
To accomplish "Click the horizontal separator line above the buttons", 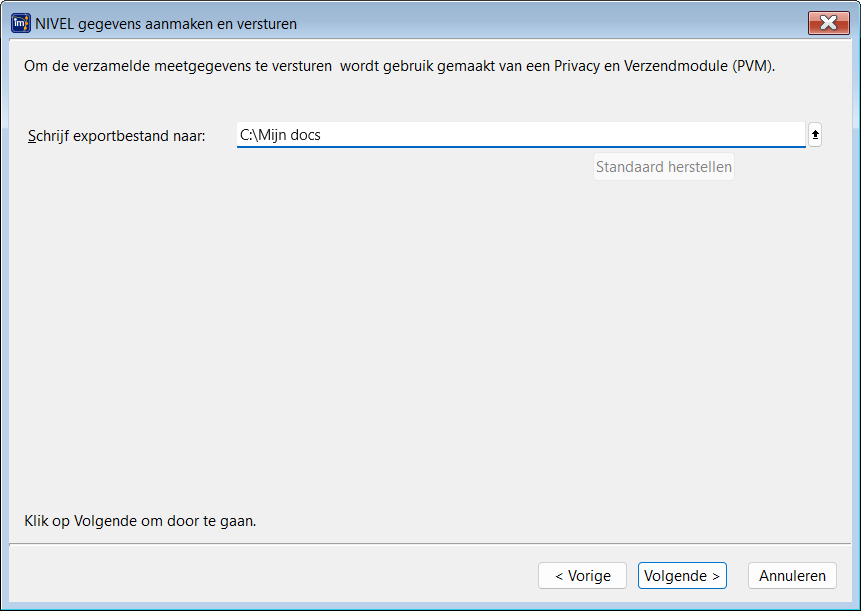I will [x=430, y=544].
